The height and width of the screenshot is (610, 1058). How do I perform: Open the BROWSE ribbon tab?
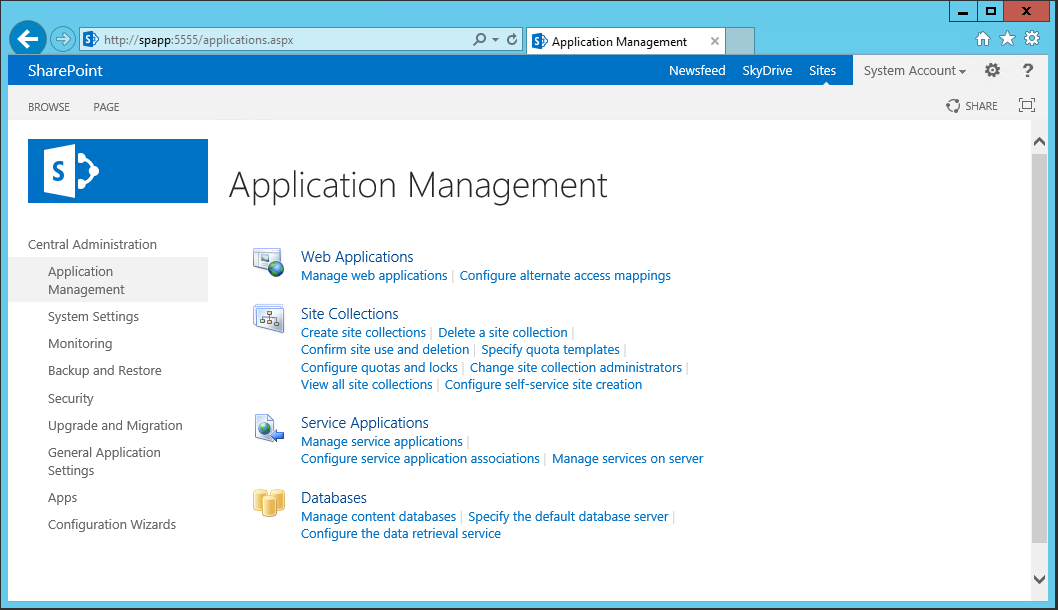[49, 107]
